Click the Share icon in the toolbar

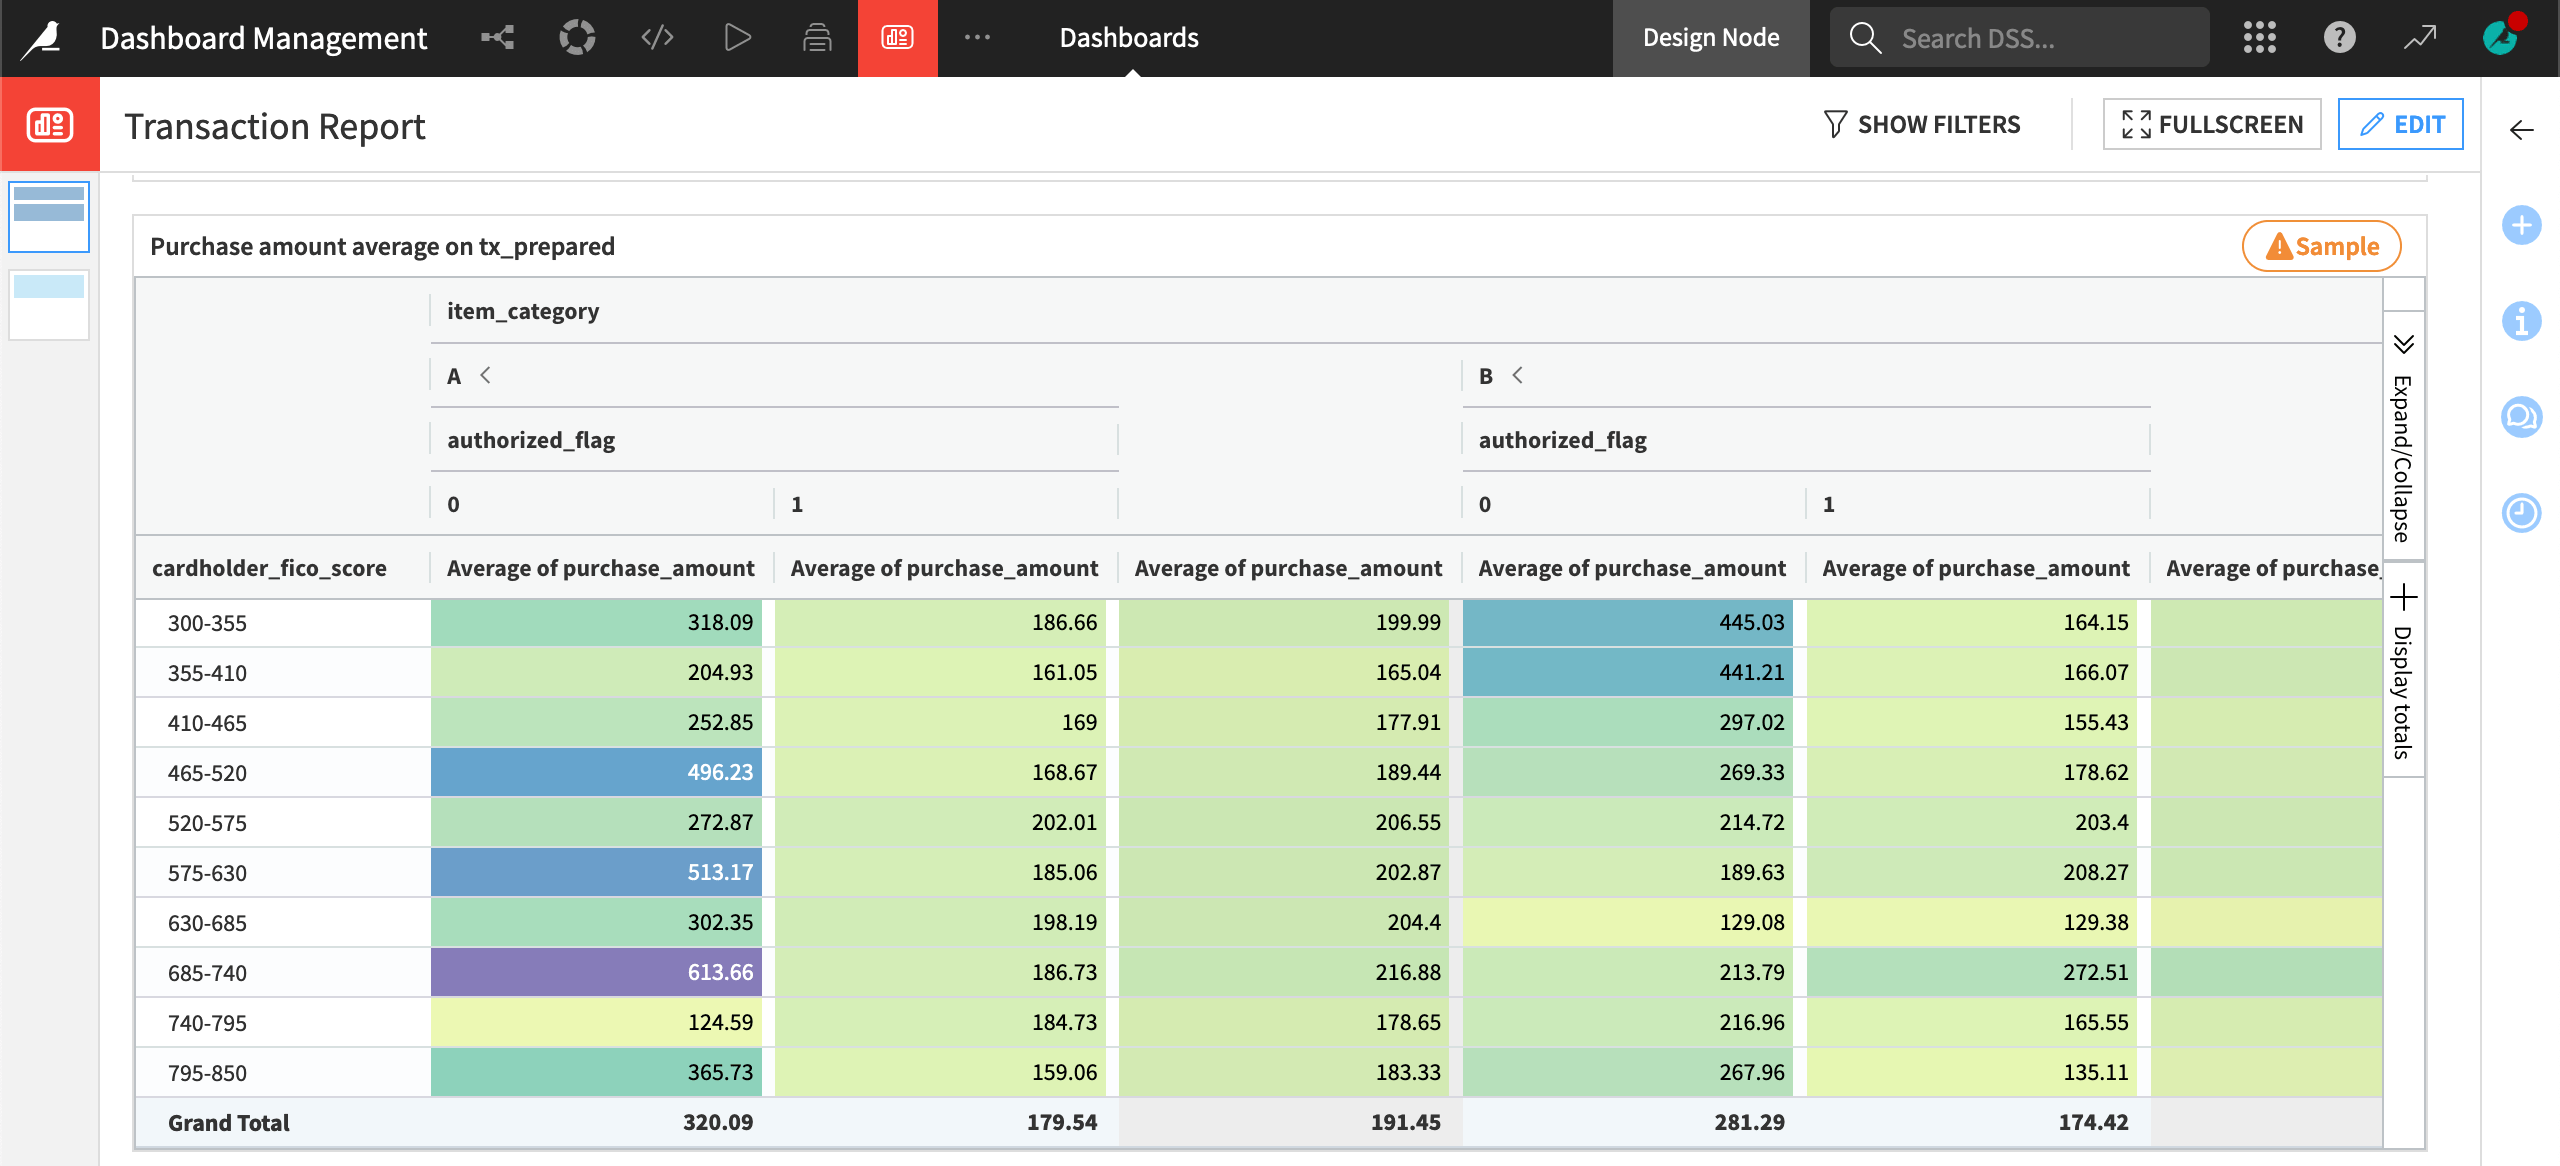(x=496, y=36)
